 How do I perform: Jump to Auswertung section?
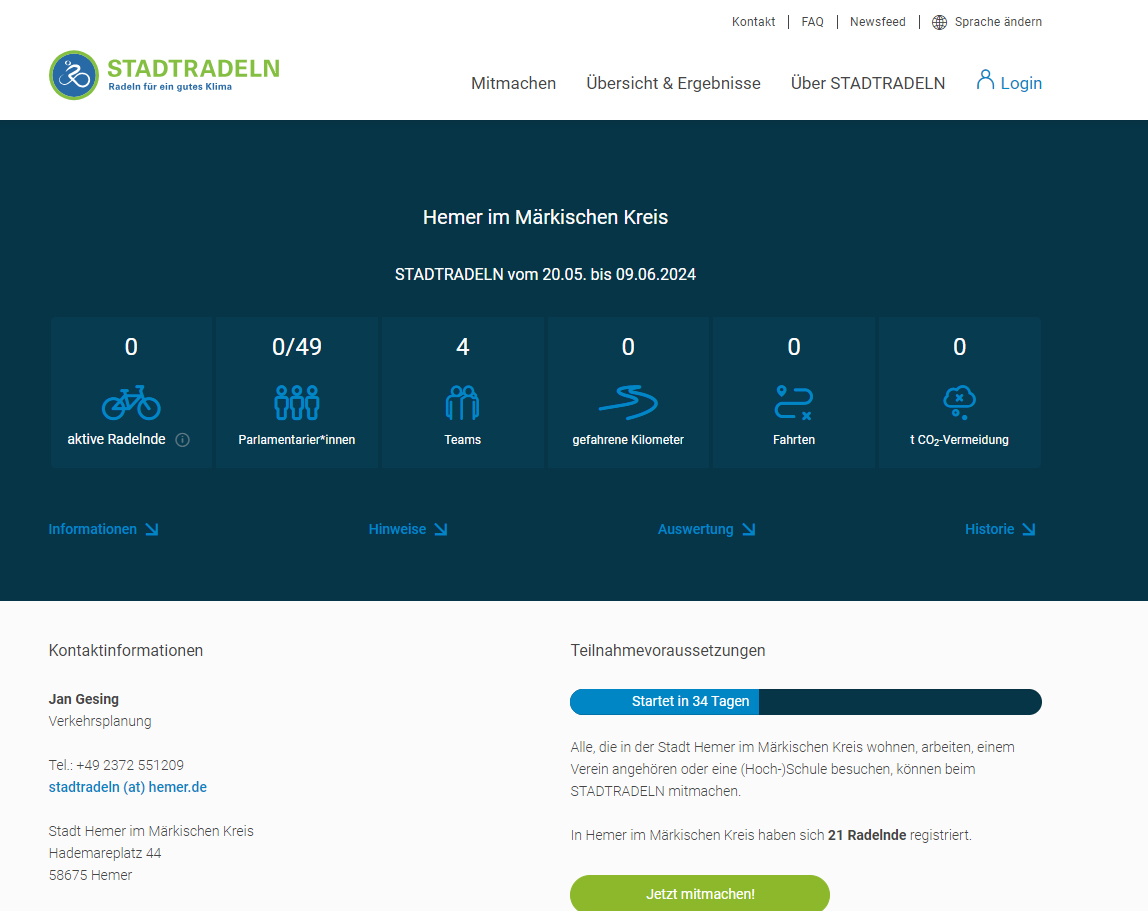[x=695, y=529]
